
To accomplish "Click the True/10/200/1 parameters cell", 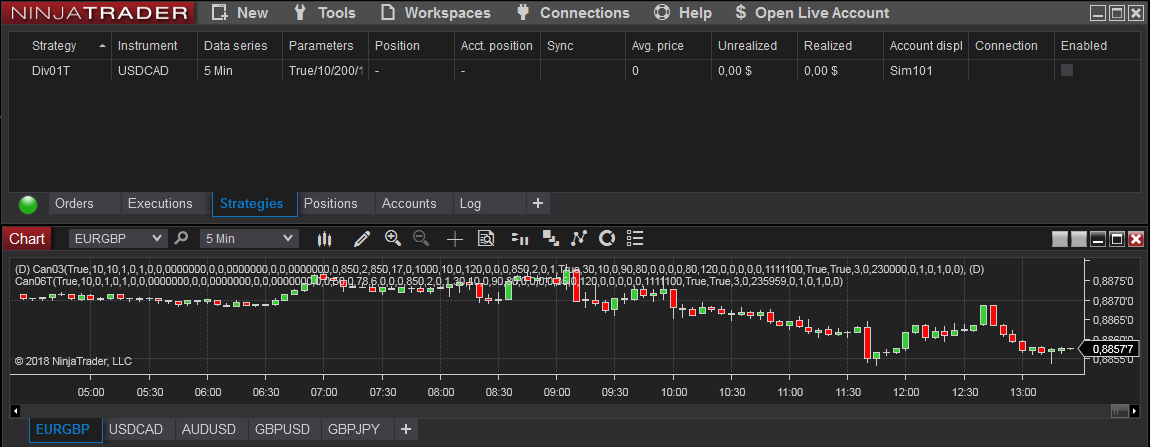I will coord(326,71).
